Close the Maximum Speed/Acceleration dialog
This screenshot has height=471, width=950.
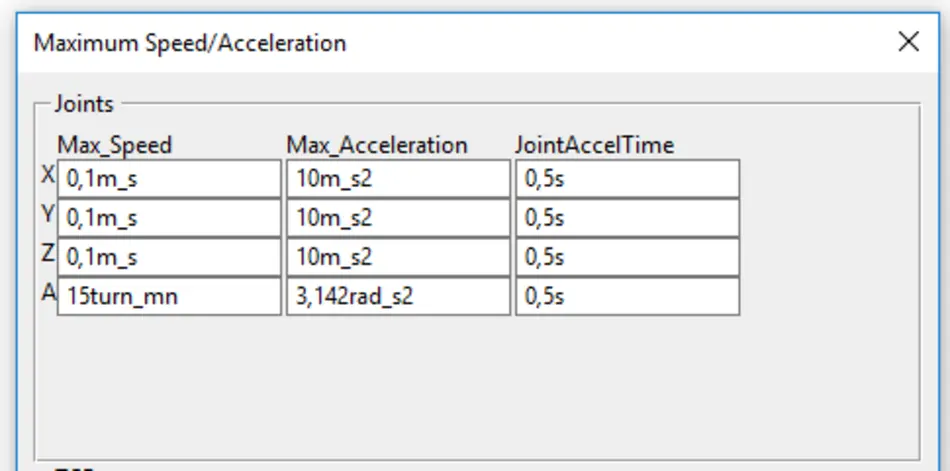pos(908,42)
